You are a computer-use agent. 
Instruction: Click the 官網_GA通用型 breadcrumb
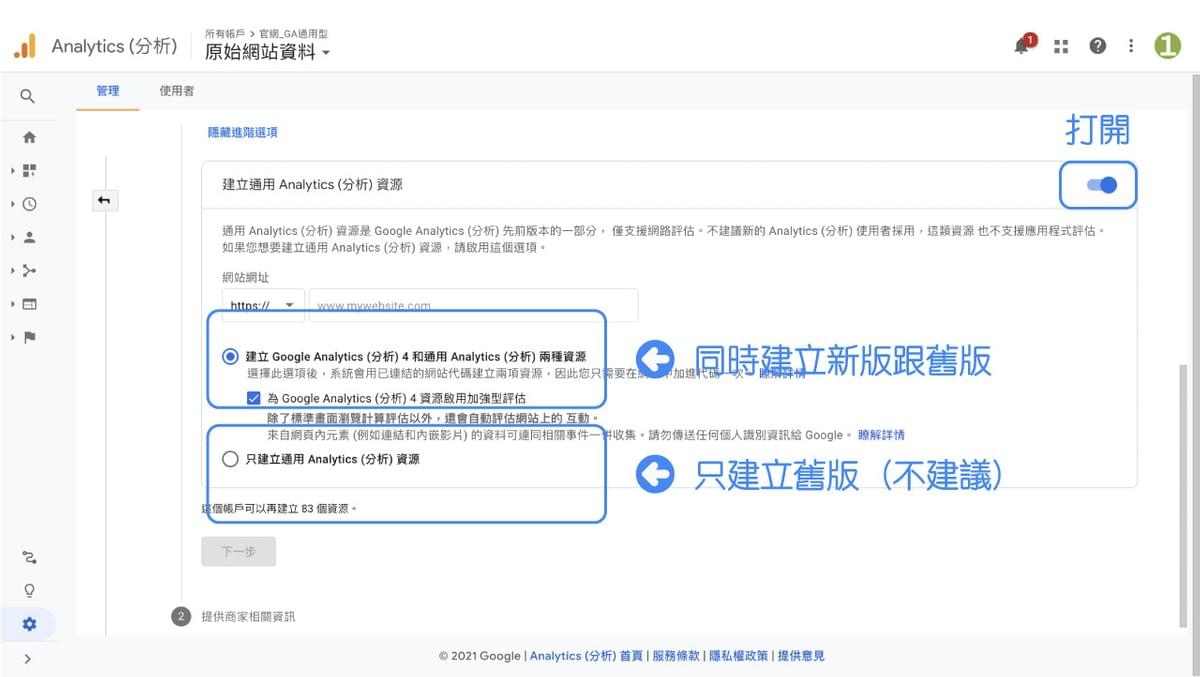pyautogui.click(x=294, y=33)
